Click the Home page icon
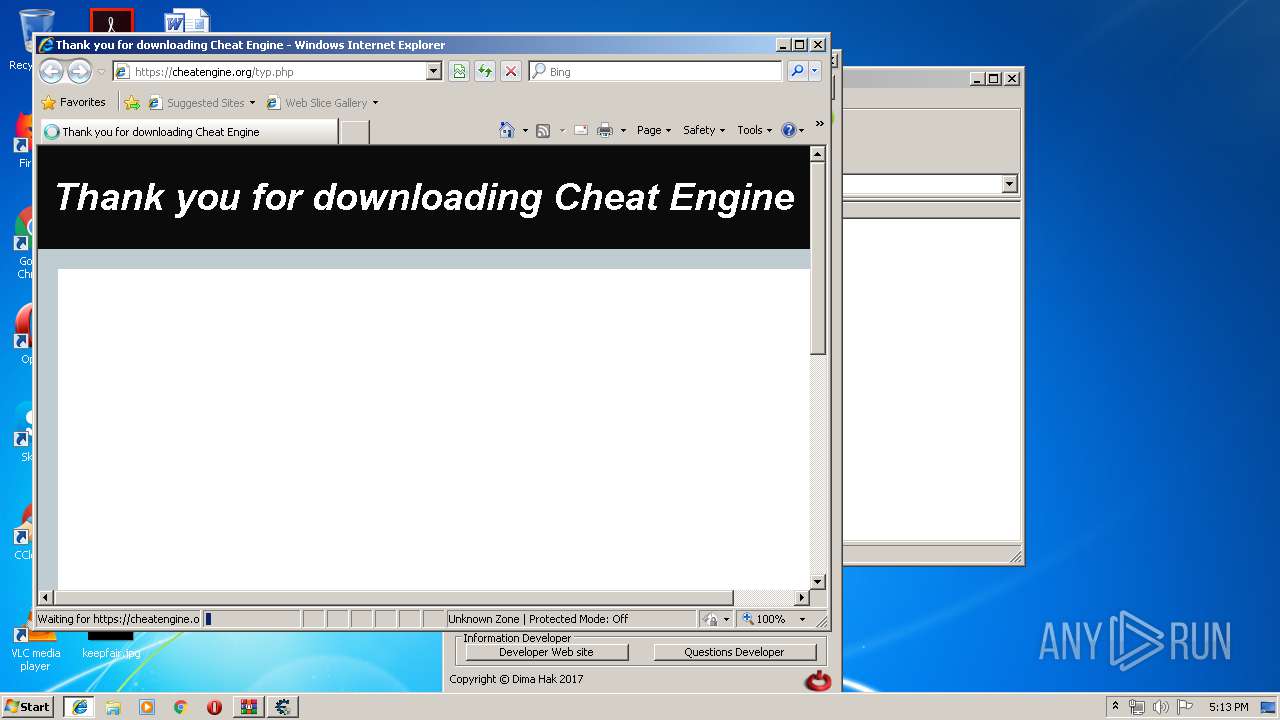Image resolution: width=1280 pixels, height=720 pixels. click(x=506, y=130)
